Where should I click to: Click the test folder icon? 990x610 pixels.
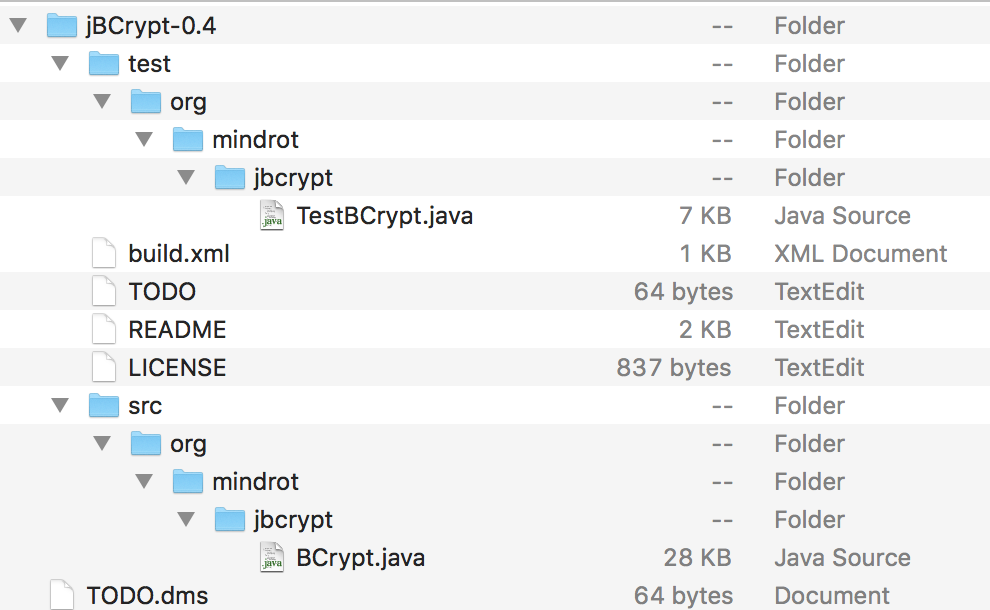[104, 64]
